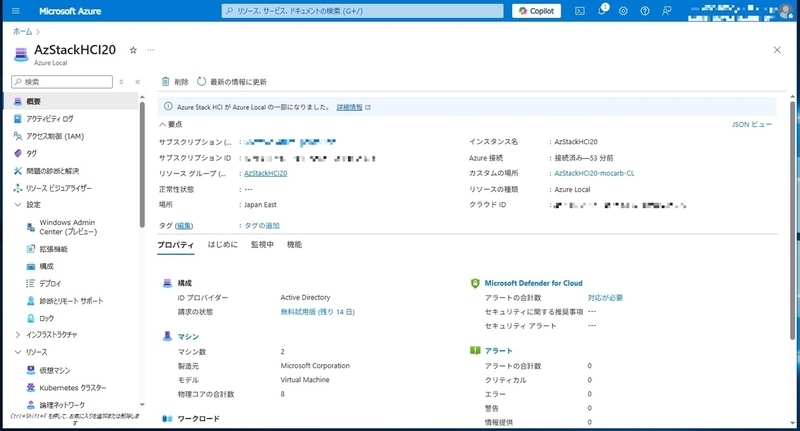Open the 無料試用版 (残り 14 日) link
The height and width of the screenshot is (431, 800).
317,312
